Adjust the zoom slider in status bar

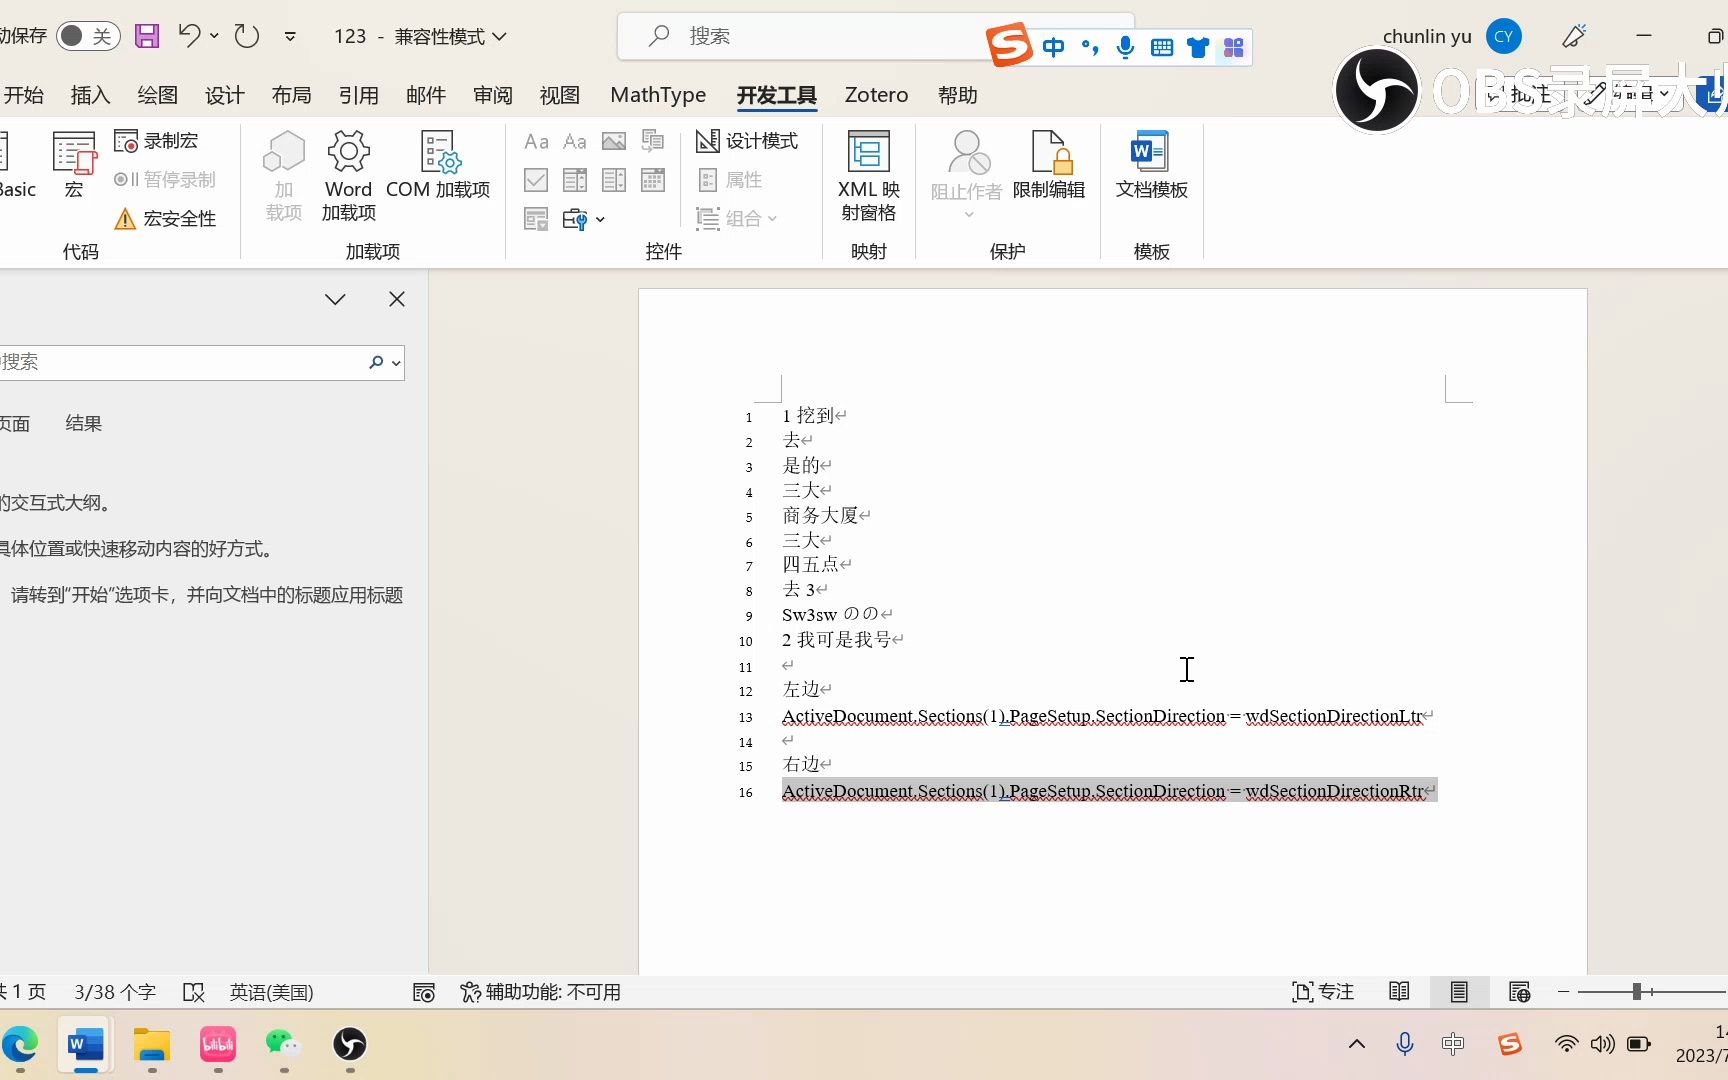coord(1634,991)
